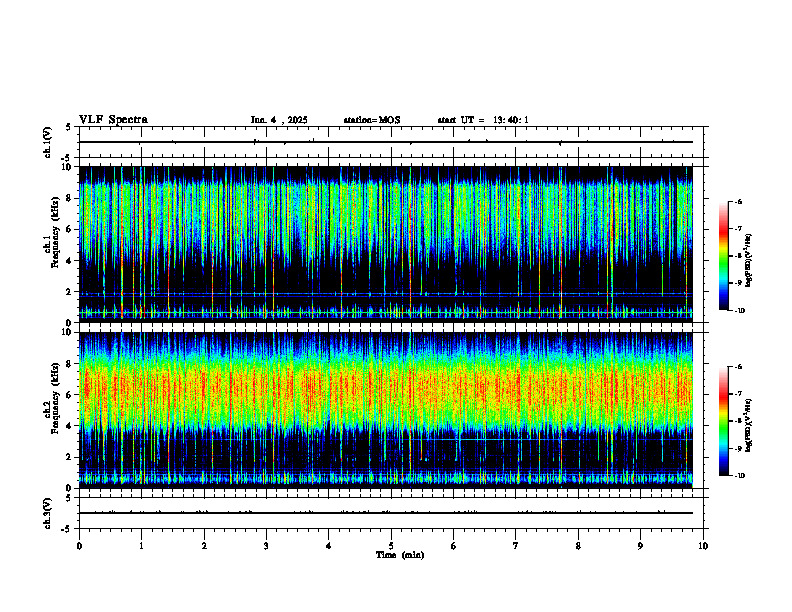Click time axis tick label "5"
This screenshot has width=792, height=612.
coord(391,546)
